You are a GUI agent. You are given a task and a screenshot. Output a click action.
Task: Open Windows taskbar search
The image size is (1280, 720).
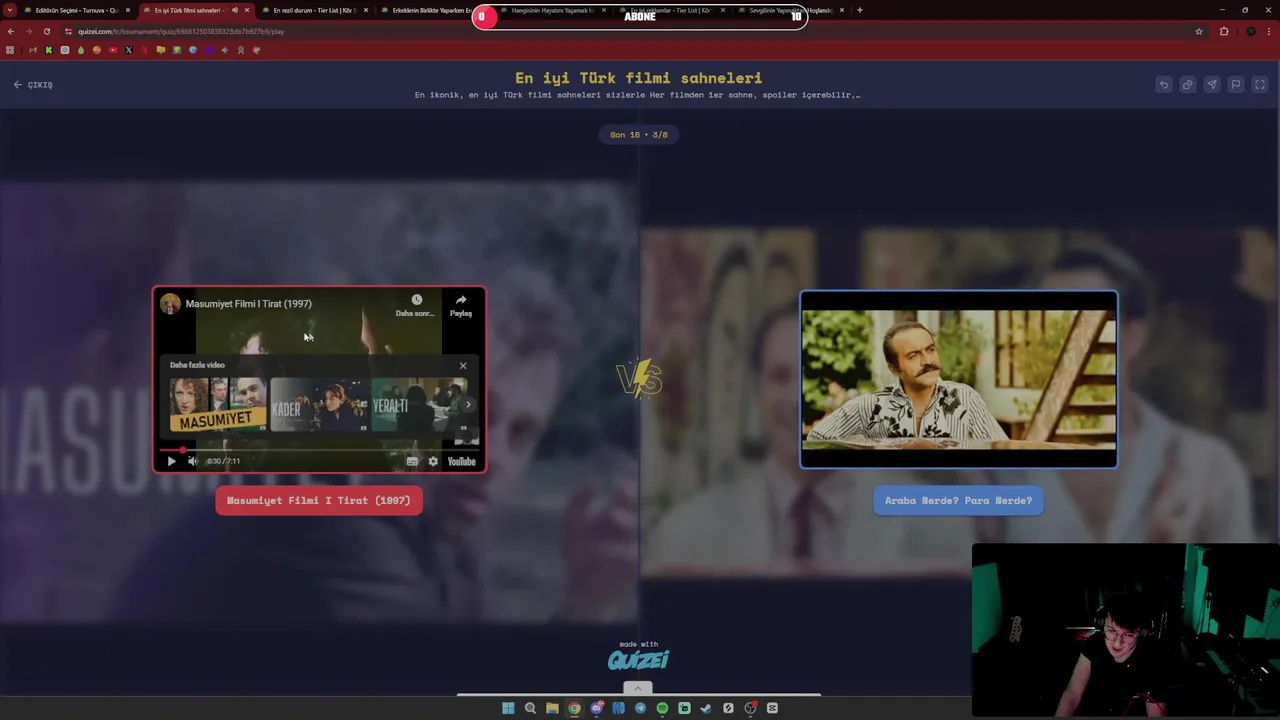point(530,708)
